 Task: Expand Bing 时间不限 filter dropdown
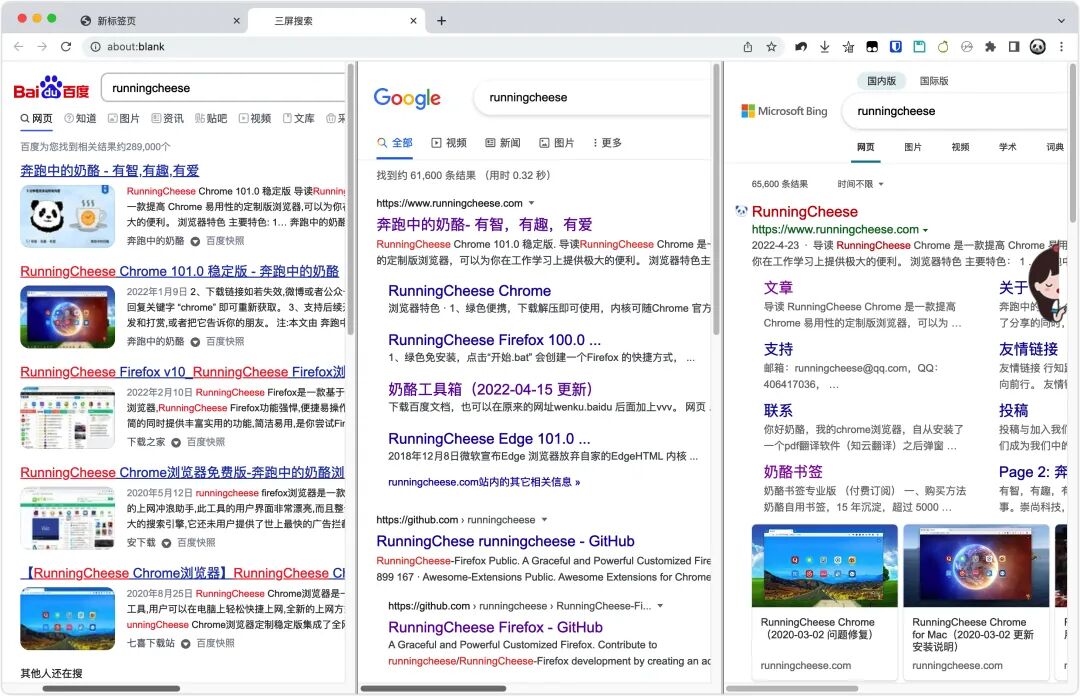tap(860, 184)
